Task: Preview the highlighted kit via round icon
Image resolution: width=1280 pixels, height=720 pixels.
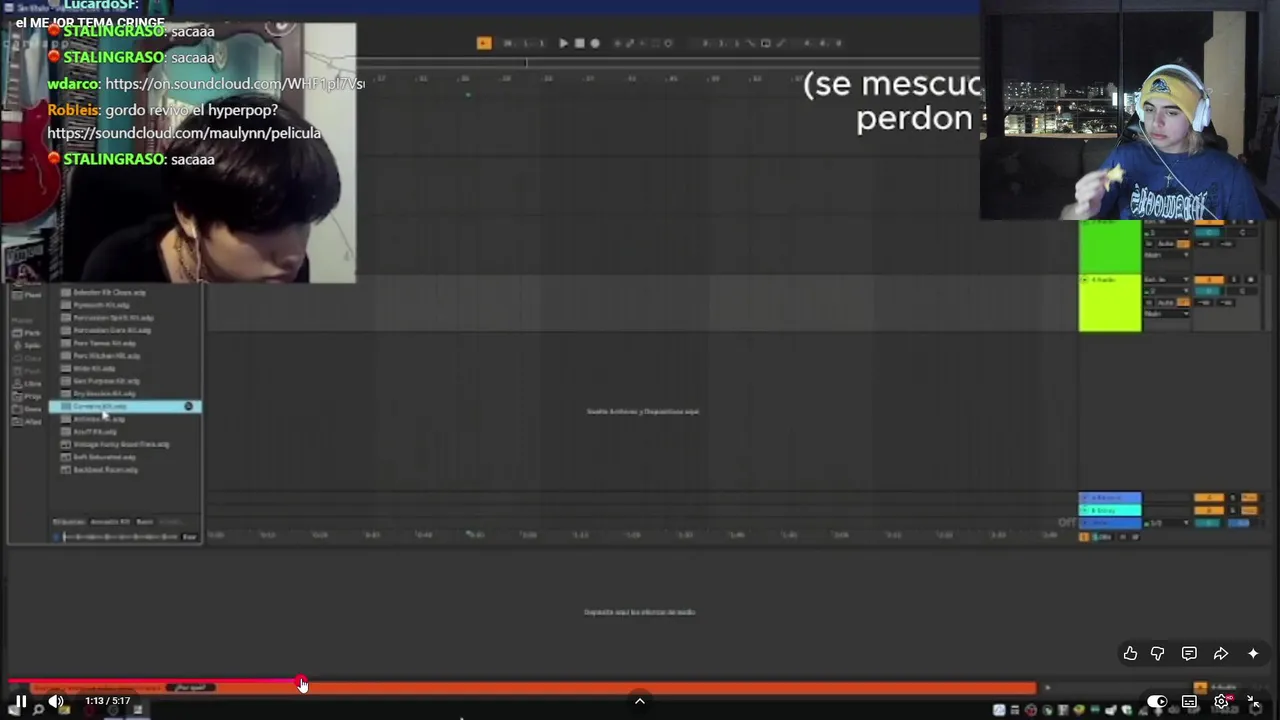Action: tap(188, 406)
